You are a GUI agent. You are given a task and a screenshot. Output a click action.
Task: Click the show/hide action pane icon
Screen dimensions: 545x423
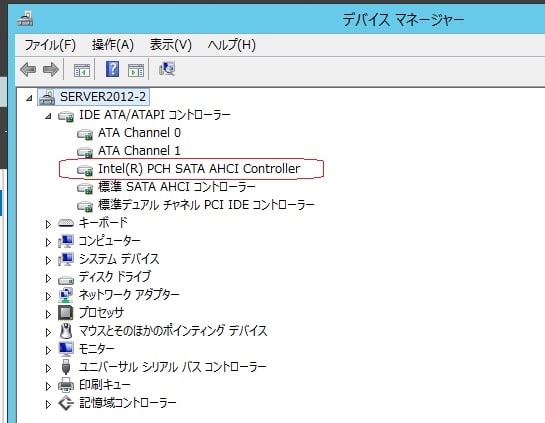click(136, 70)
